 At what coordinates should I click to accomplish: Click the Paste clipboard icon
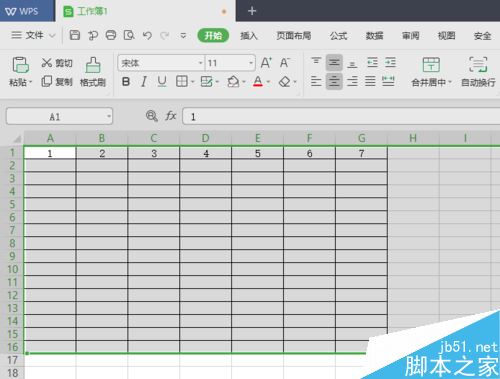pos(20,65)
